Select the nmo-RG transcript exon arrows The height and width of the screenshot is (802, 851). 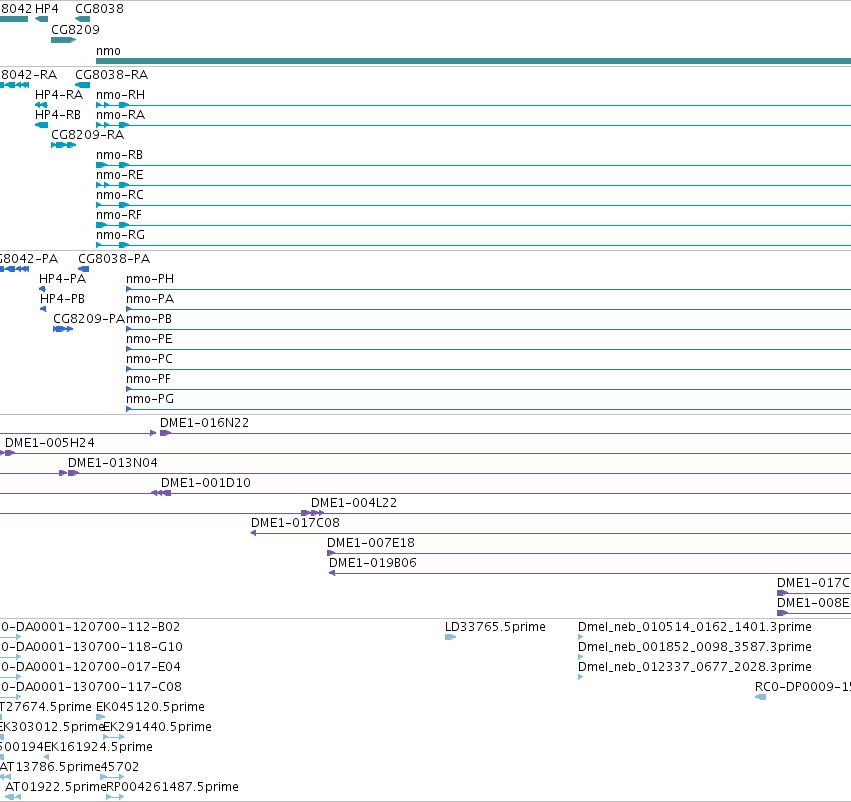[112, 245]
